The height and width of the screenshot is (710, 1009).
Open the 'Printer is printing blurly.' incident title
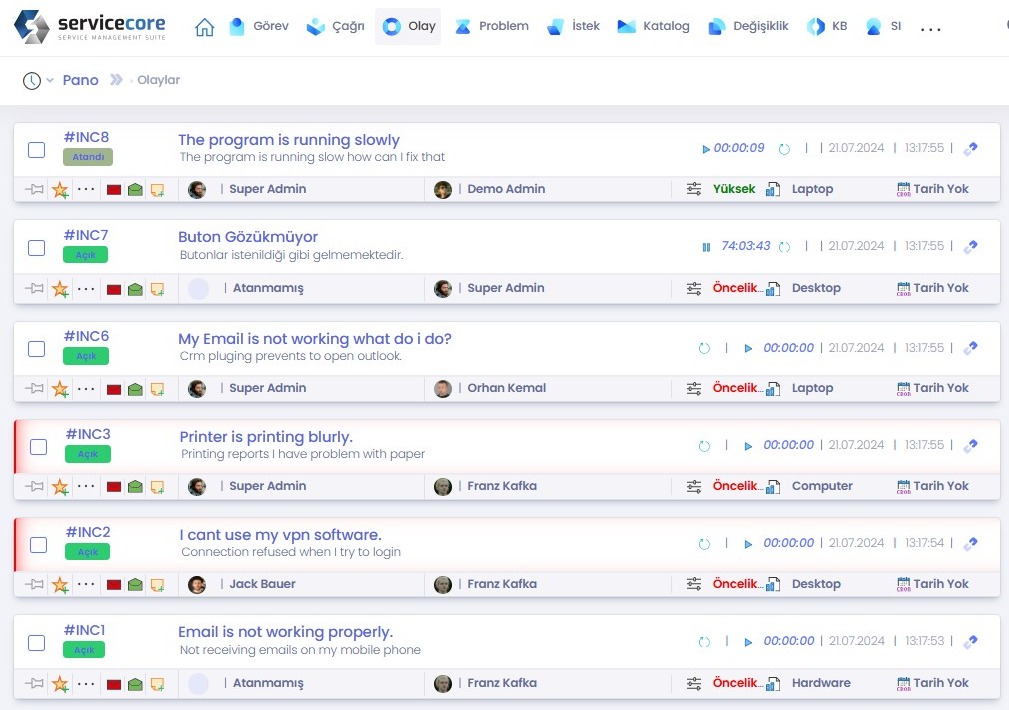click(x=266, y=437)
